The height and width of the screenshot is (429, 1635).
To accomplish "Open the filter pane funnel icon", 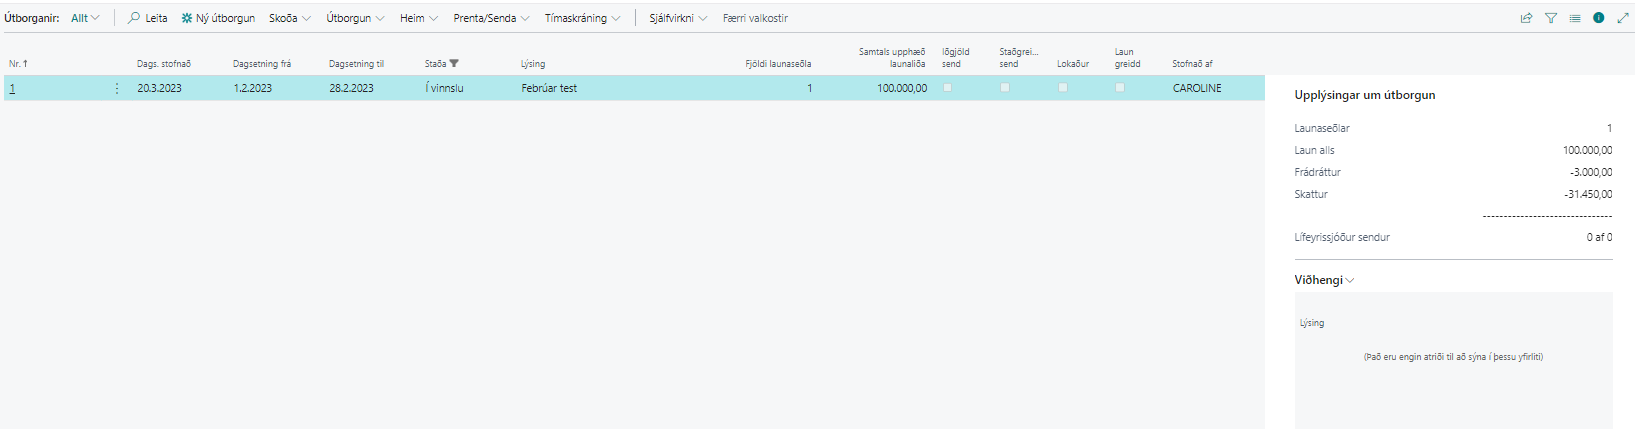I will click(x=1551, y=18).
